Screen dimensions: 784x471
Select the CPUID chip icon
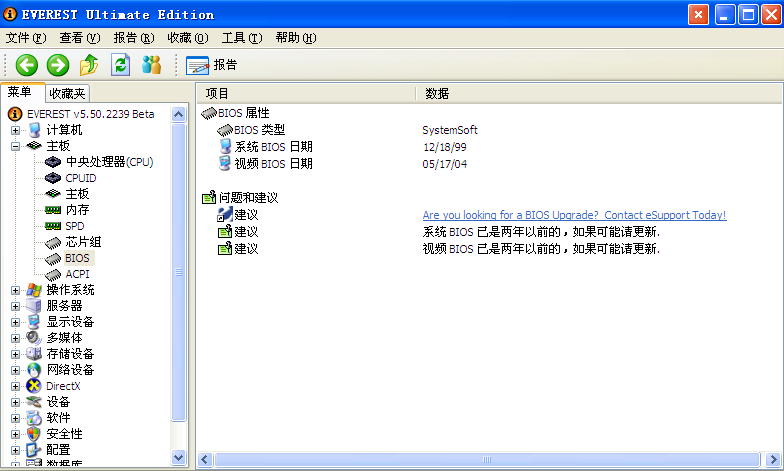point(52,178)
